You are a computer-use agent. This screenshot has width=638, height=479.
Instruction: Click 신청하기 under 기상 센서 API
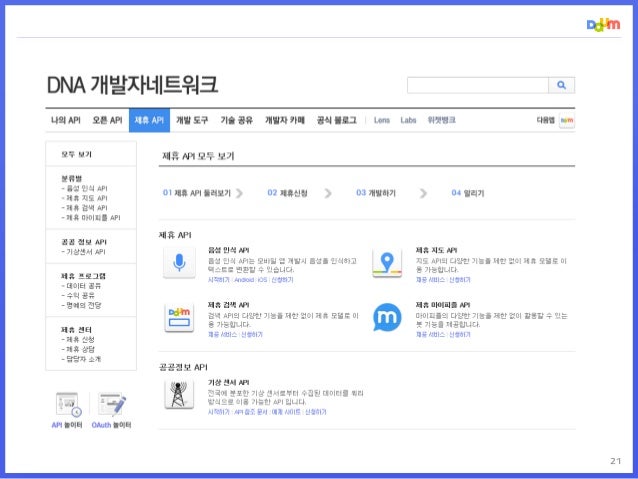tap(316, 412)
